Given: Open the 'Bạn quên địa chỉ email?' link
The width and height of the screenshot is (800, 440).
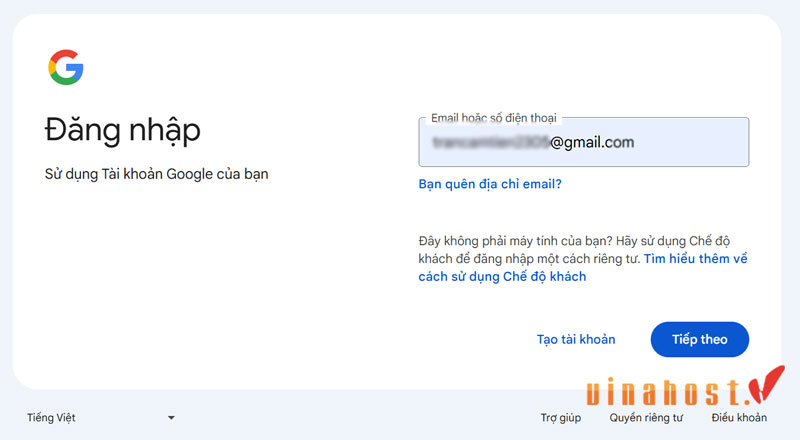Looking at the screenshot, I should point(490,184).
